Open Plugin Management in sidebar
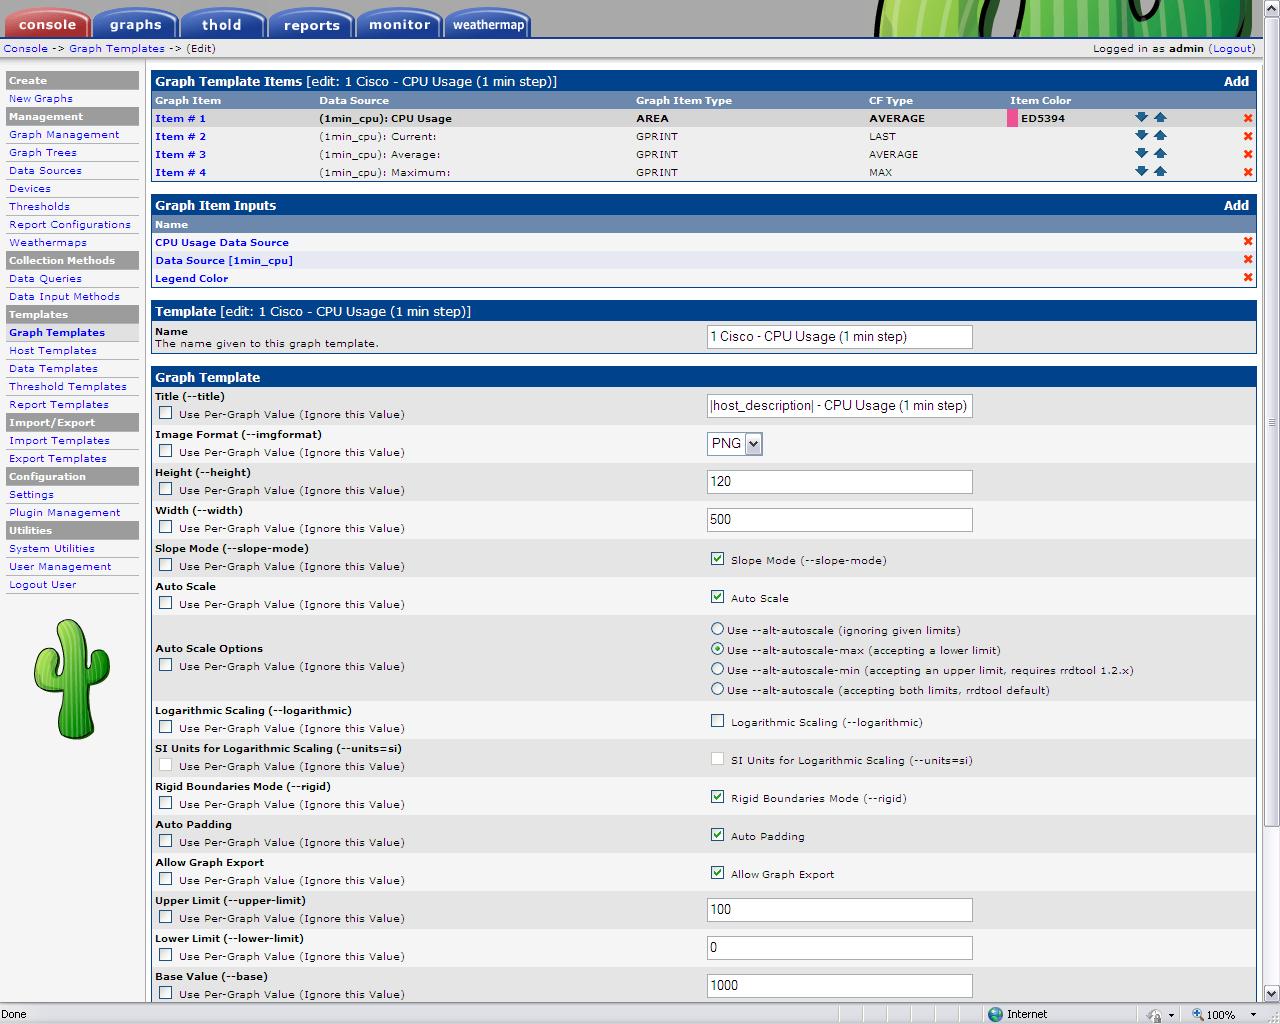The width and height of the screenshot is (1280, 1024). click(64, 512)
